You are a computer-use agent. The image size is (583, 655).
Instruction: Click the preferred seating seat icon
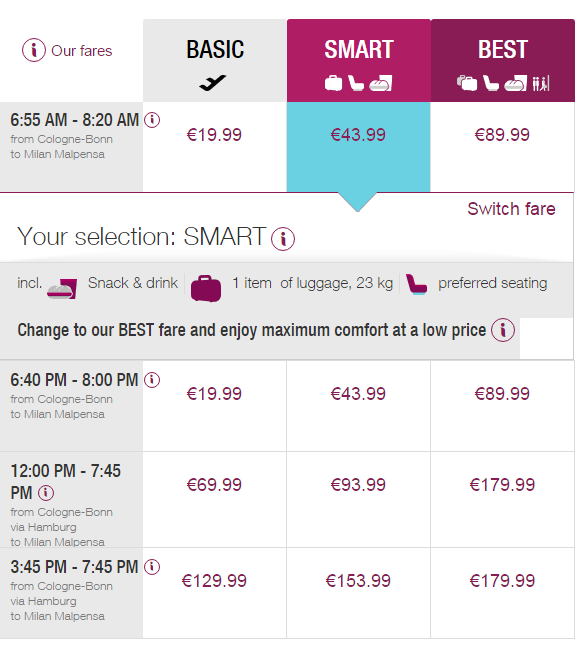(x=416, y=284)
